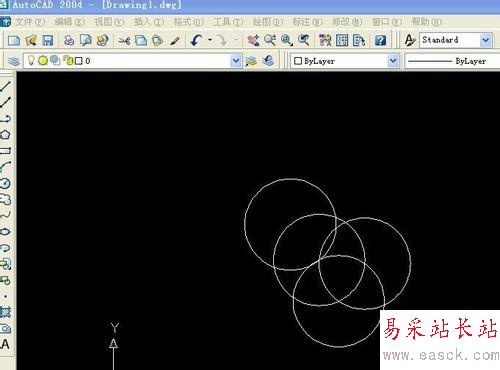Click the Make Block tool

[x=5, y=280]
